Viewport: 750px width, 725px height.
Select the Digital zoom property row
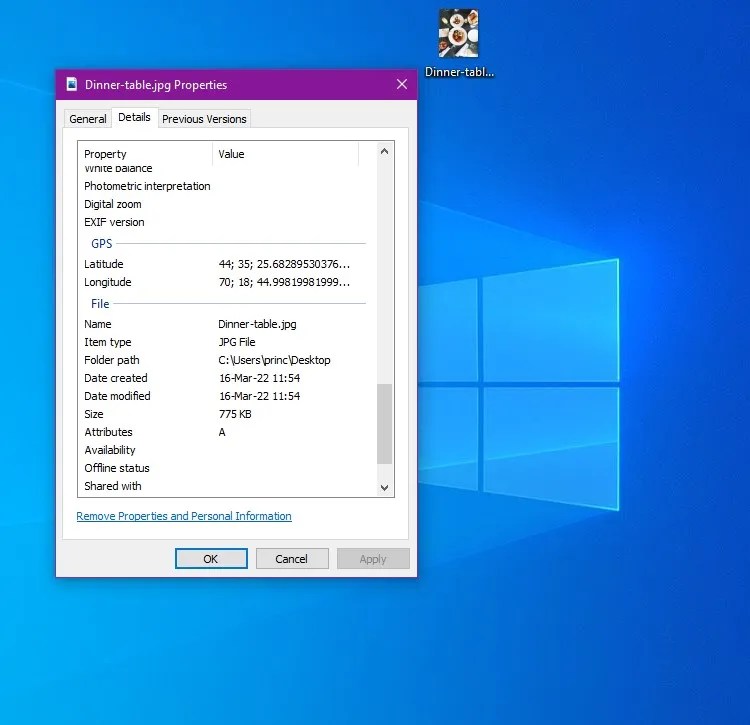[x=225, y=204]
